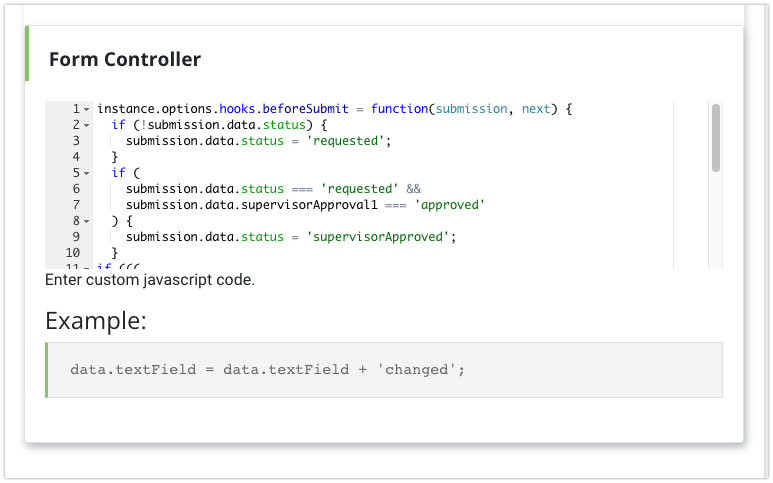Click the function keyword on line 1

399,109
